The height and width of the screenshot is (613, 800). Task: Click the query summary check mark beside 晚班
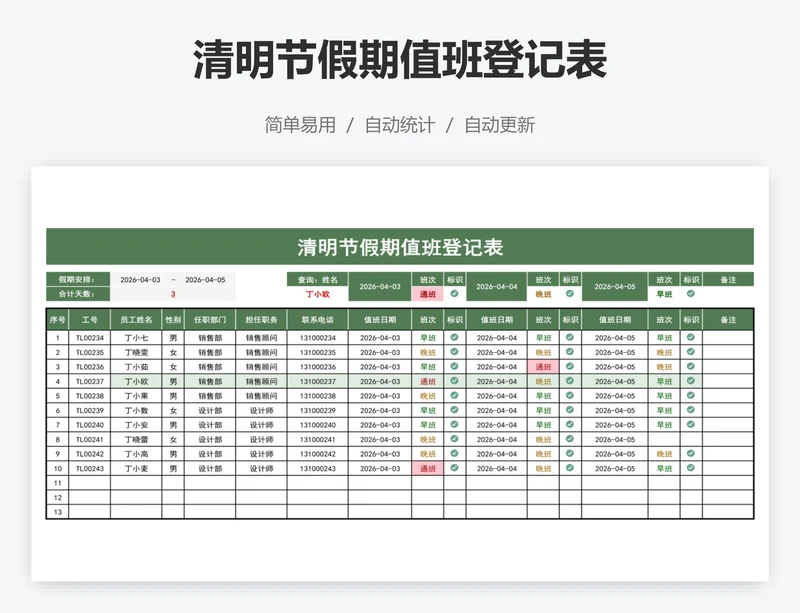point(570,294)
